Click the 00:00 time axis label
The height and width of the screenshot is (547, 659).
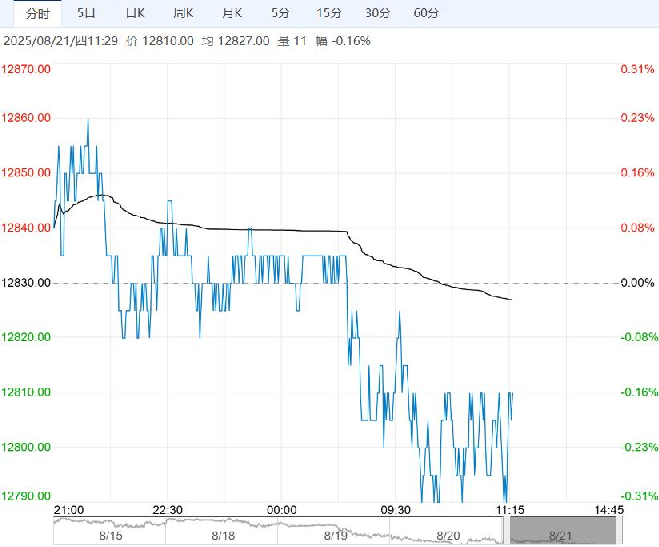[x=281, y=510]
